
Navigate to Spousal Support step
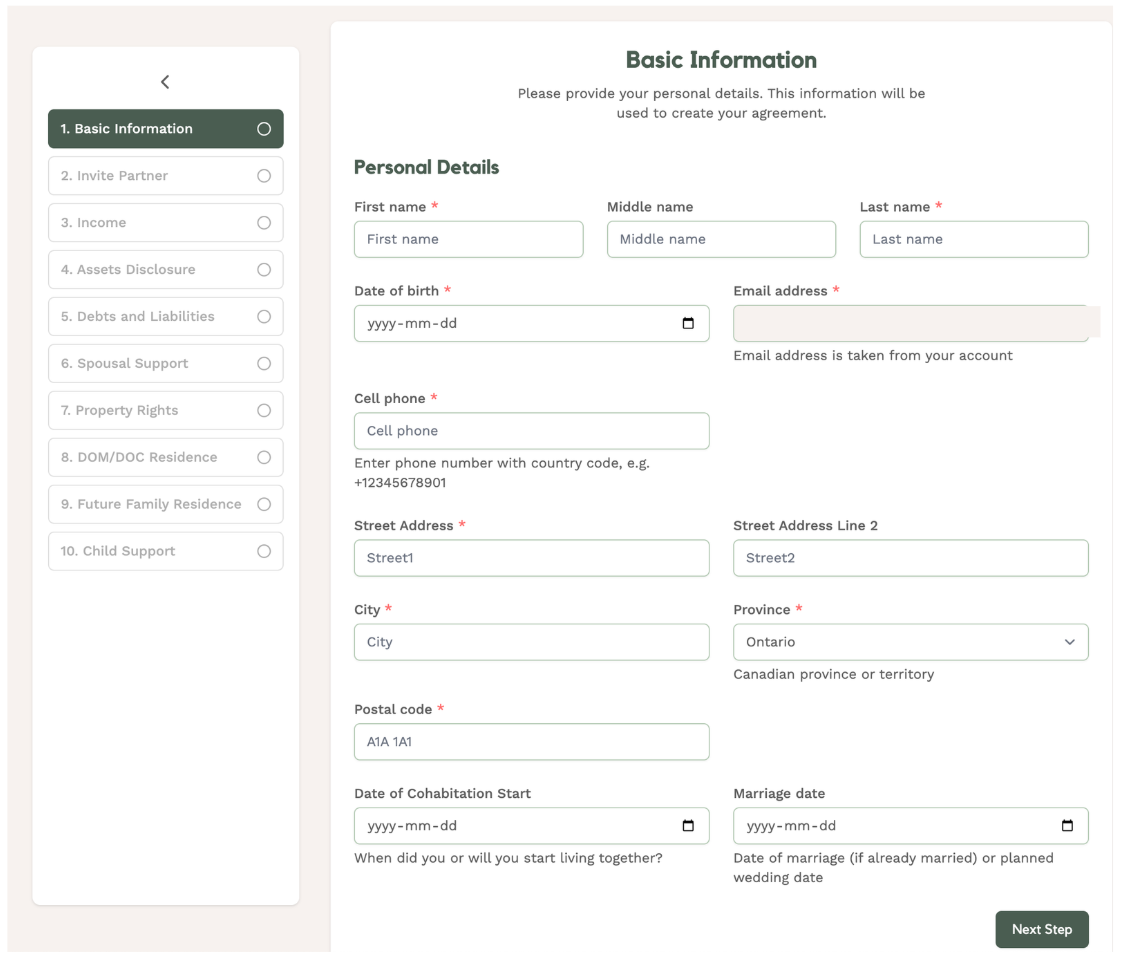pos(150,364)
